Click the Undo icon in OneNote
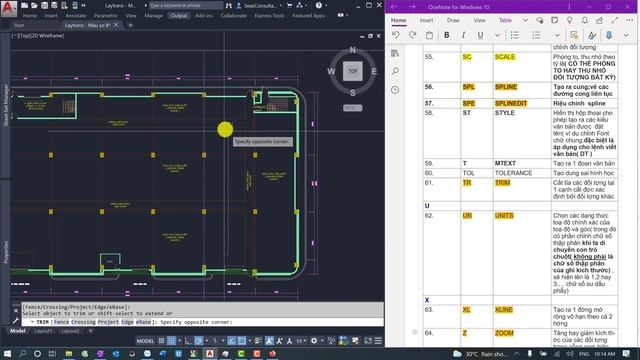Image resolution: width=640 pixels, height=360 pixels. click(x=396, y=35)
